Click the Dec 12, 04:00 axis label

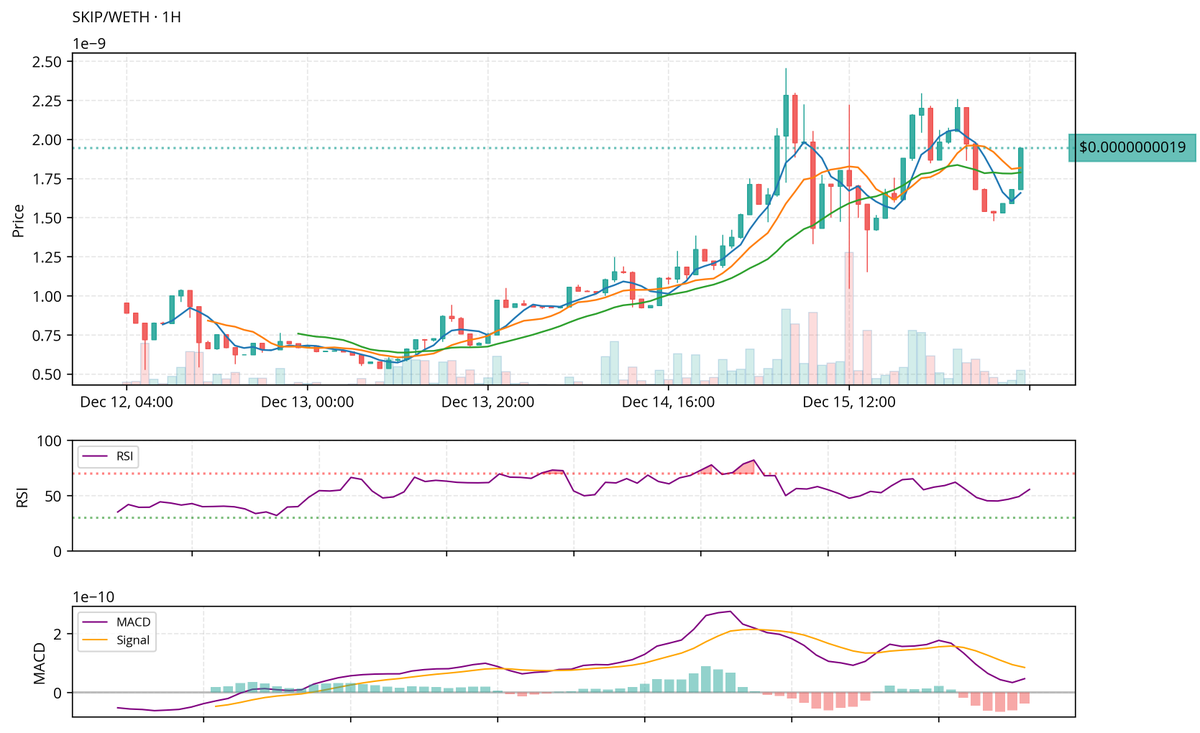click(x=127, y=403)
